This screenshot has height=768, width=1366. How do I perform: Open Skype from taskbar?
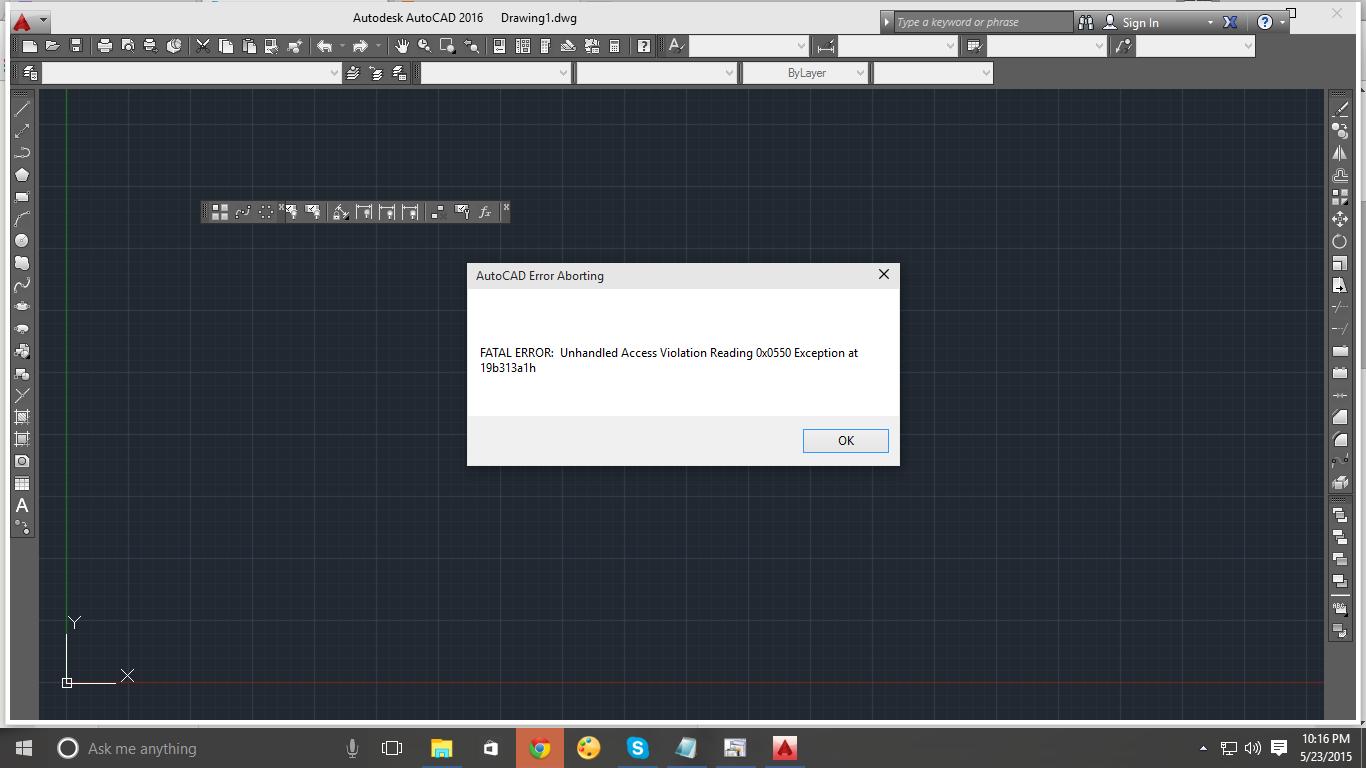click(x=638, y=748)
